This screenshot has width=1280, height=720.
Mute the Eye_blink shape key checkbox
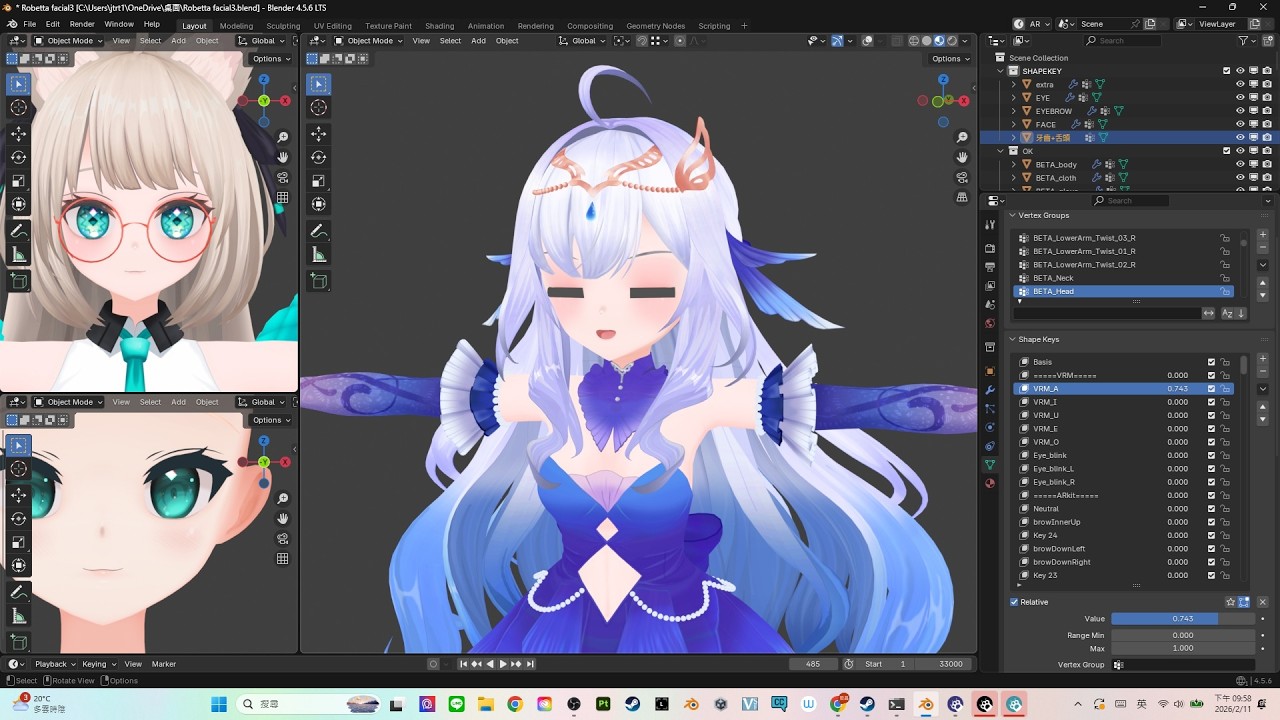[x=1211, y=455]
